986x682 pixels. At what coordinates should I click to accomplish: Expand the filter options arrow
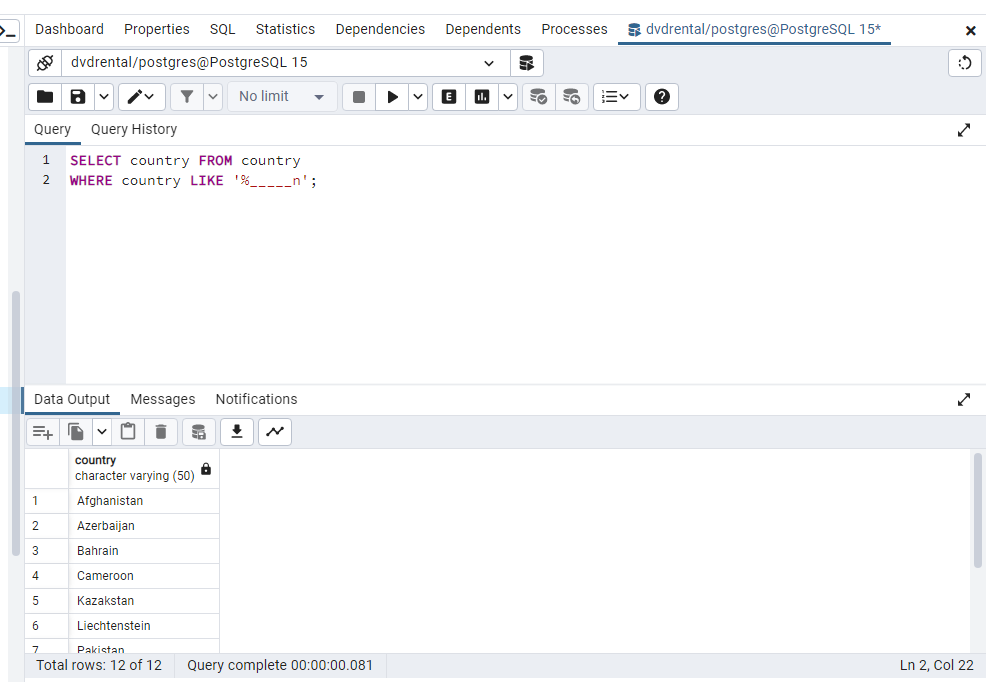coord(213,97)
